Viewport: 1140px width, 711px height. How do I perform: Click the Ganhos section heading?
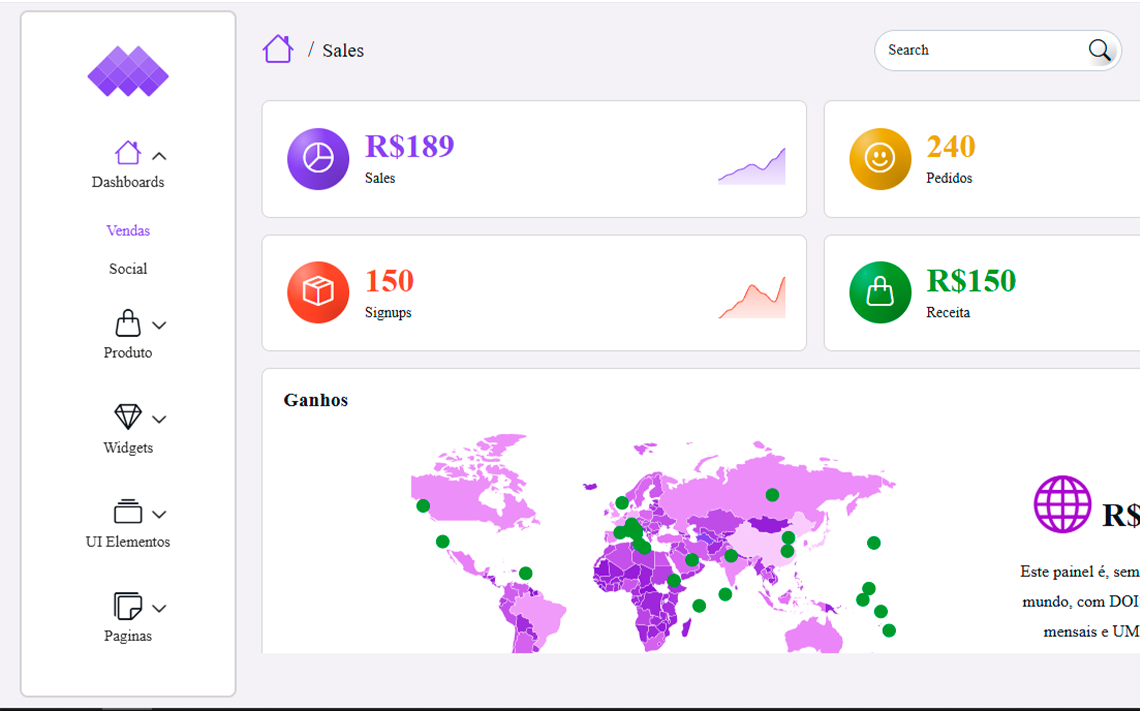(316, 400)
